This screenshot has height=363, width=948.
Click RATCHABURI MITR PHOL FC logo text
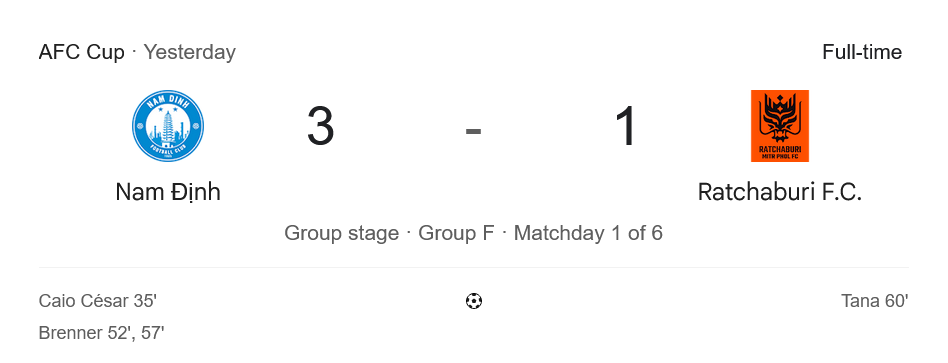pyautogui.click(x=780, y=152)
